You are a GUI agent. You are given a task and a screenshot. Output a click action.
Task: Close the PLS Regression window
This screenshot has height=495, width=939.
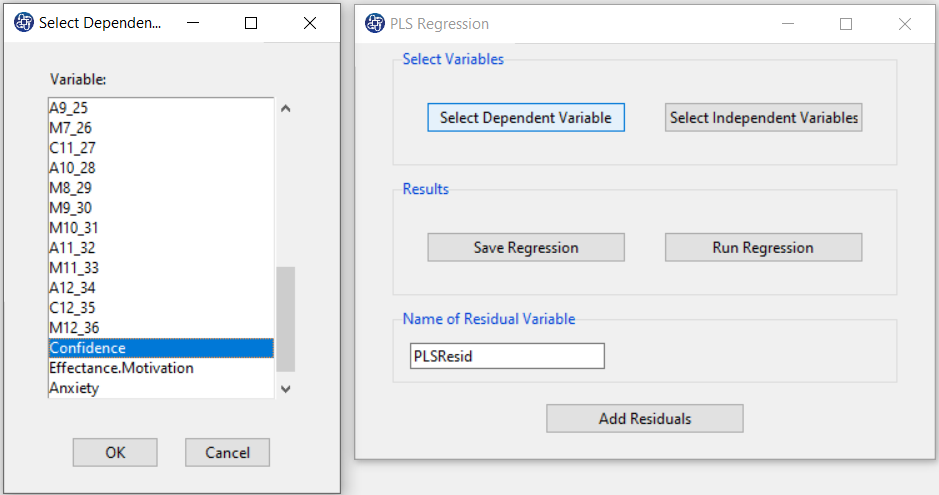[x=905, y=24]
